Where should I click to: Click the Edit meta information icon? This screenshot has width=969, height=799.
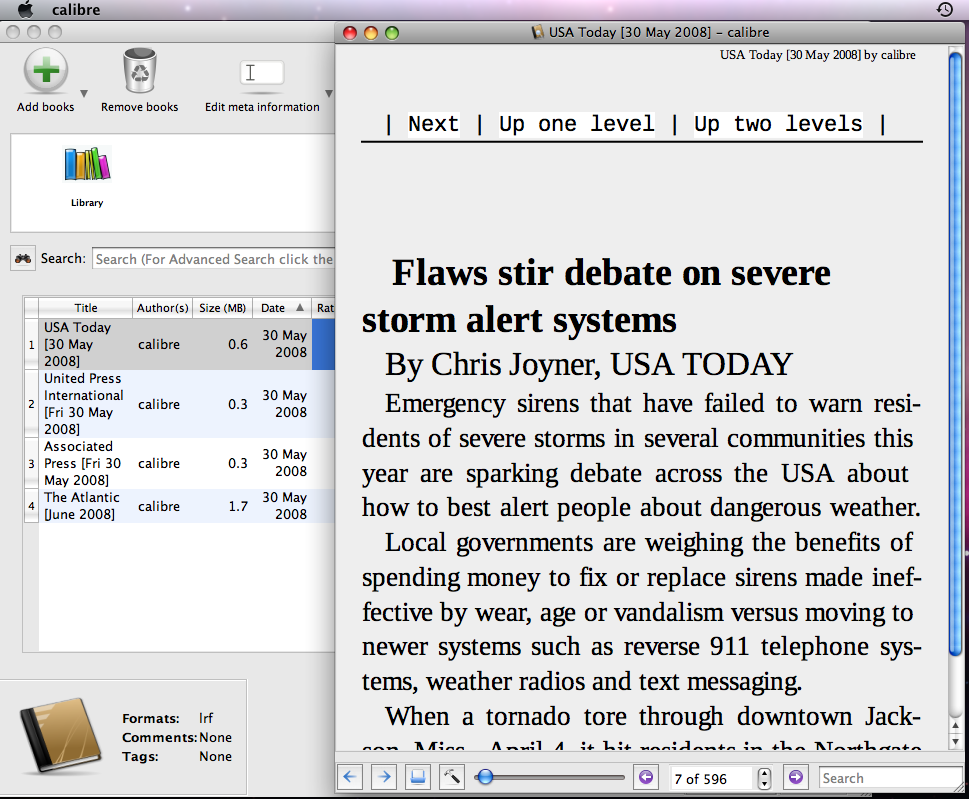tap(262, 73)
